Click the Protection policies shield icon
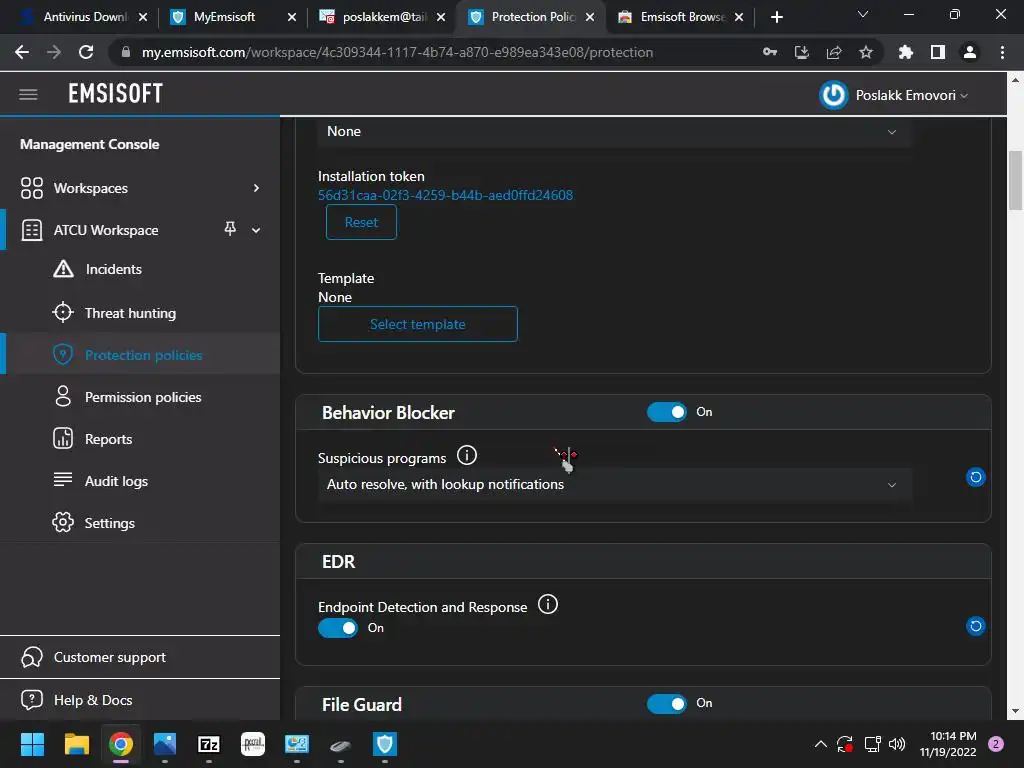 pyautogui.click(x=63, y=355)
